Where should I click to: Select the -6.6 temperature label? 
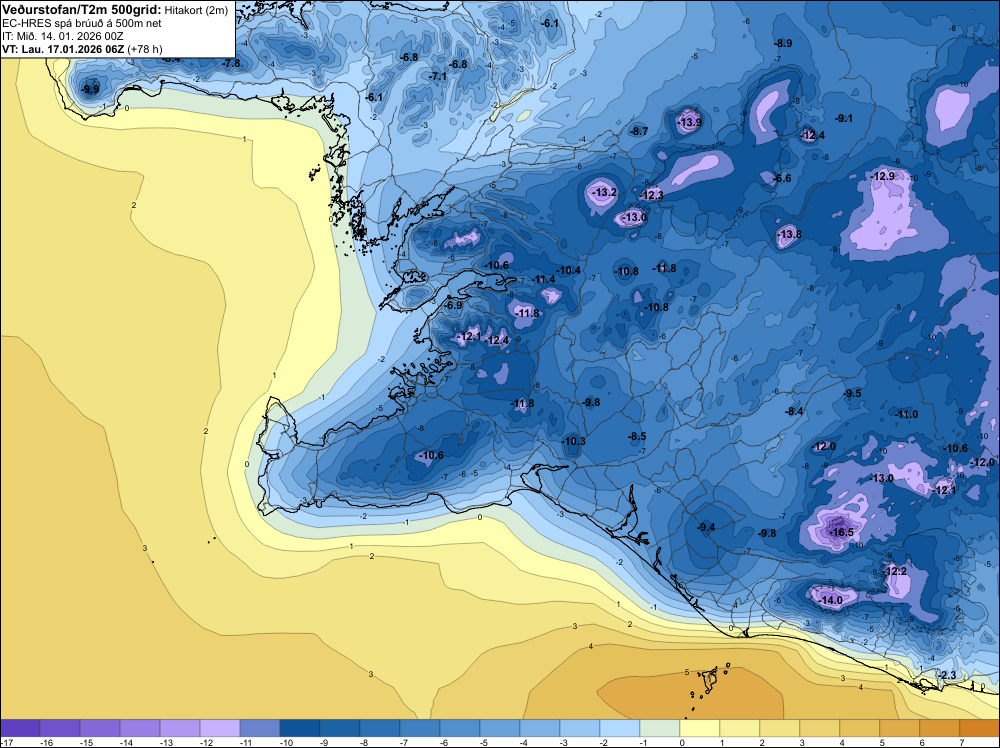[x=782, y=178]
